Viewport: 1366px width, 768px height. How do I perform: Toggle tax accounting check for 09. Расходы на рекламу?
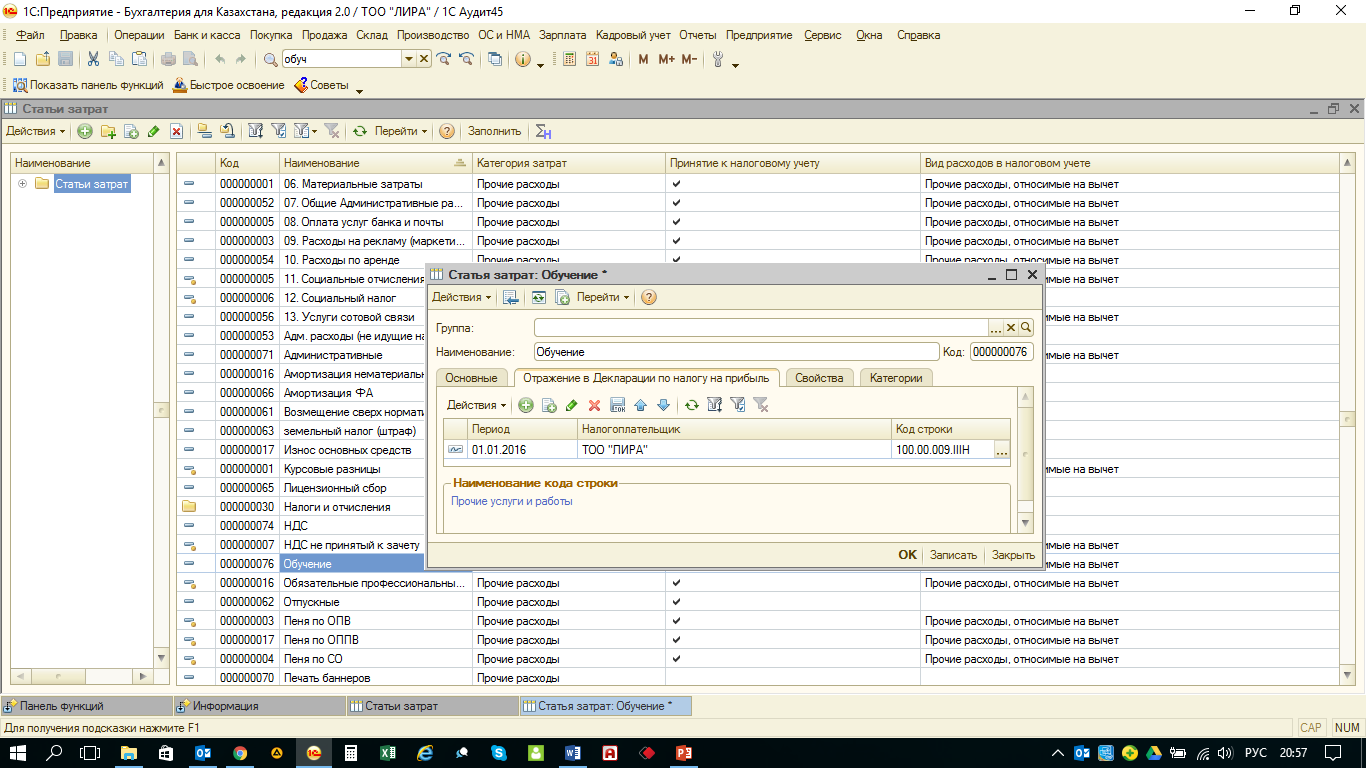[677, 241]
